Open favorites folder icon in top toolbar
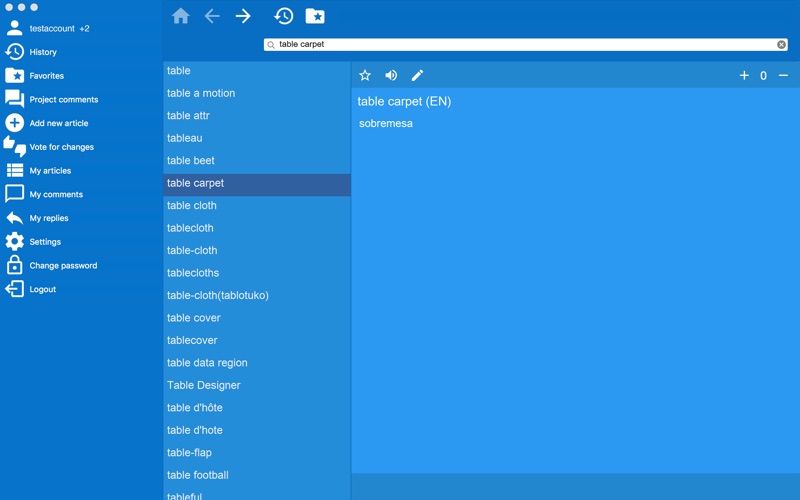 [315, 16]
